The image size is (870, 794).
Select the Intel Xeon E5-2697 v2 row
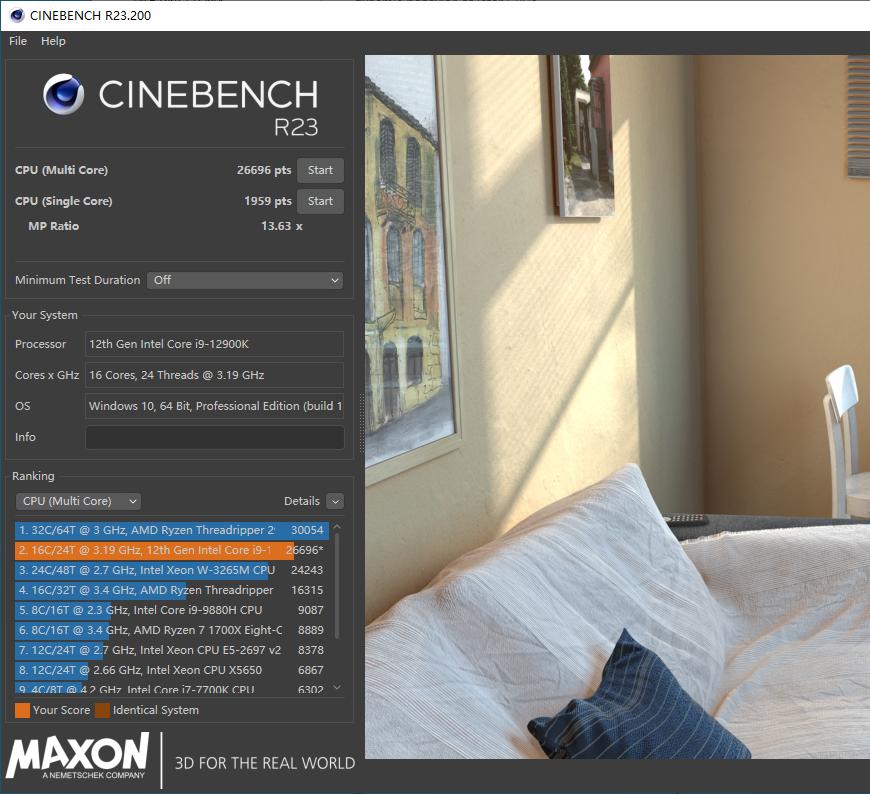pos(171,650)
